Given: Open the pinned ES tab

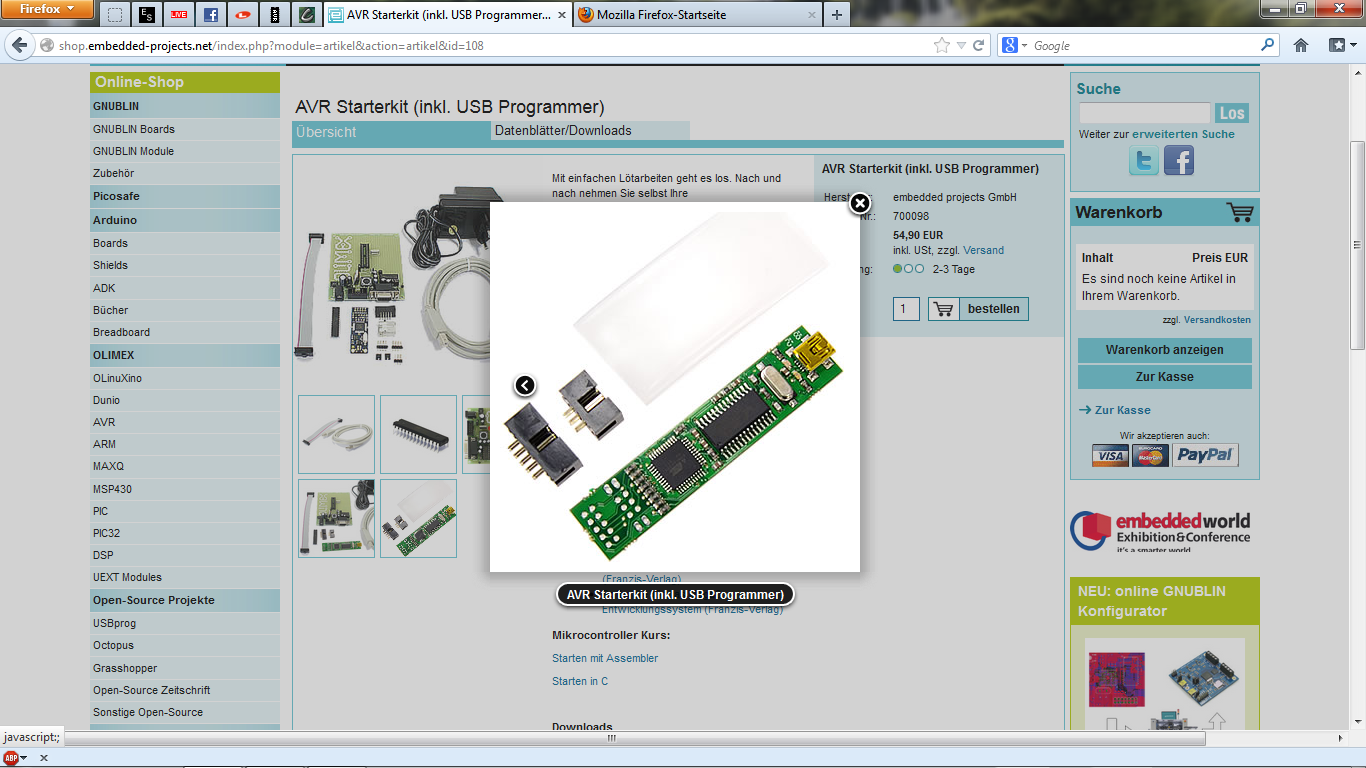Looking at the screenshot, I should pos(147,15).
